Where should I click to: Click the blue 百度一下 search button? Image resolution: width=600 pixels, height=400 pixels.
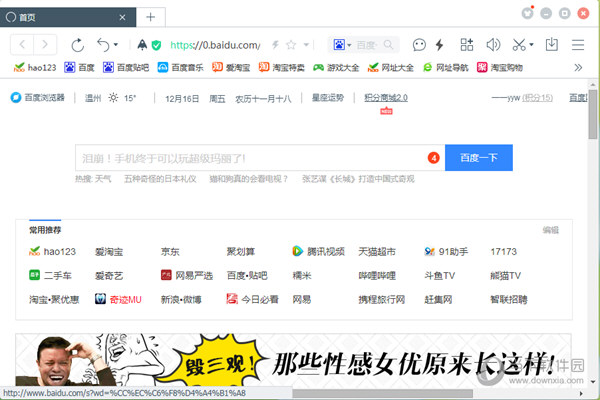[x=478, y=158]
